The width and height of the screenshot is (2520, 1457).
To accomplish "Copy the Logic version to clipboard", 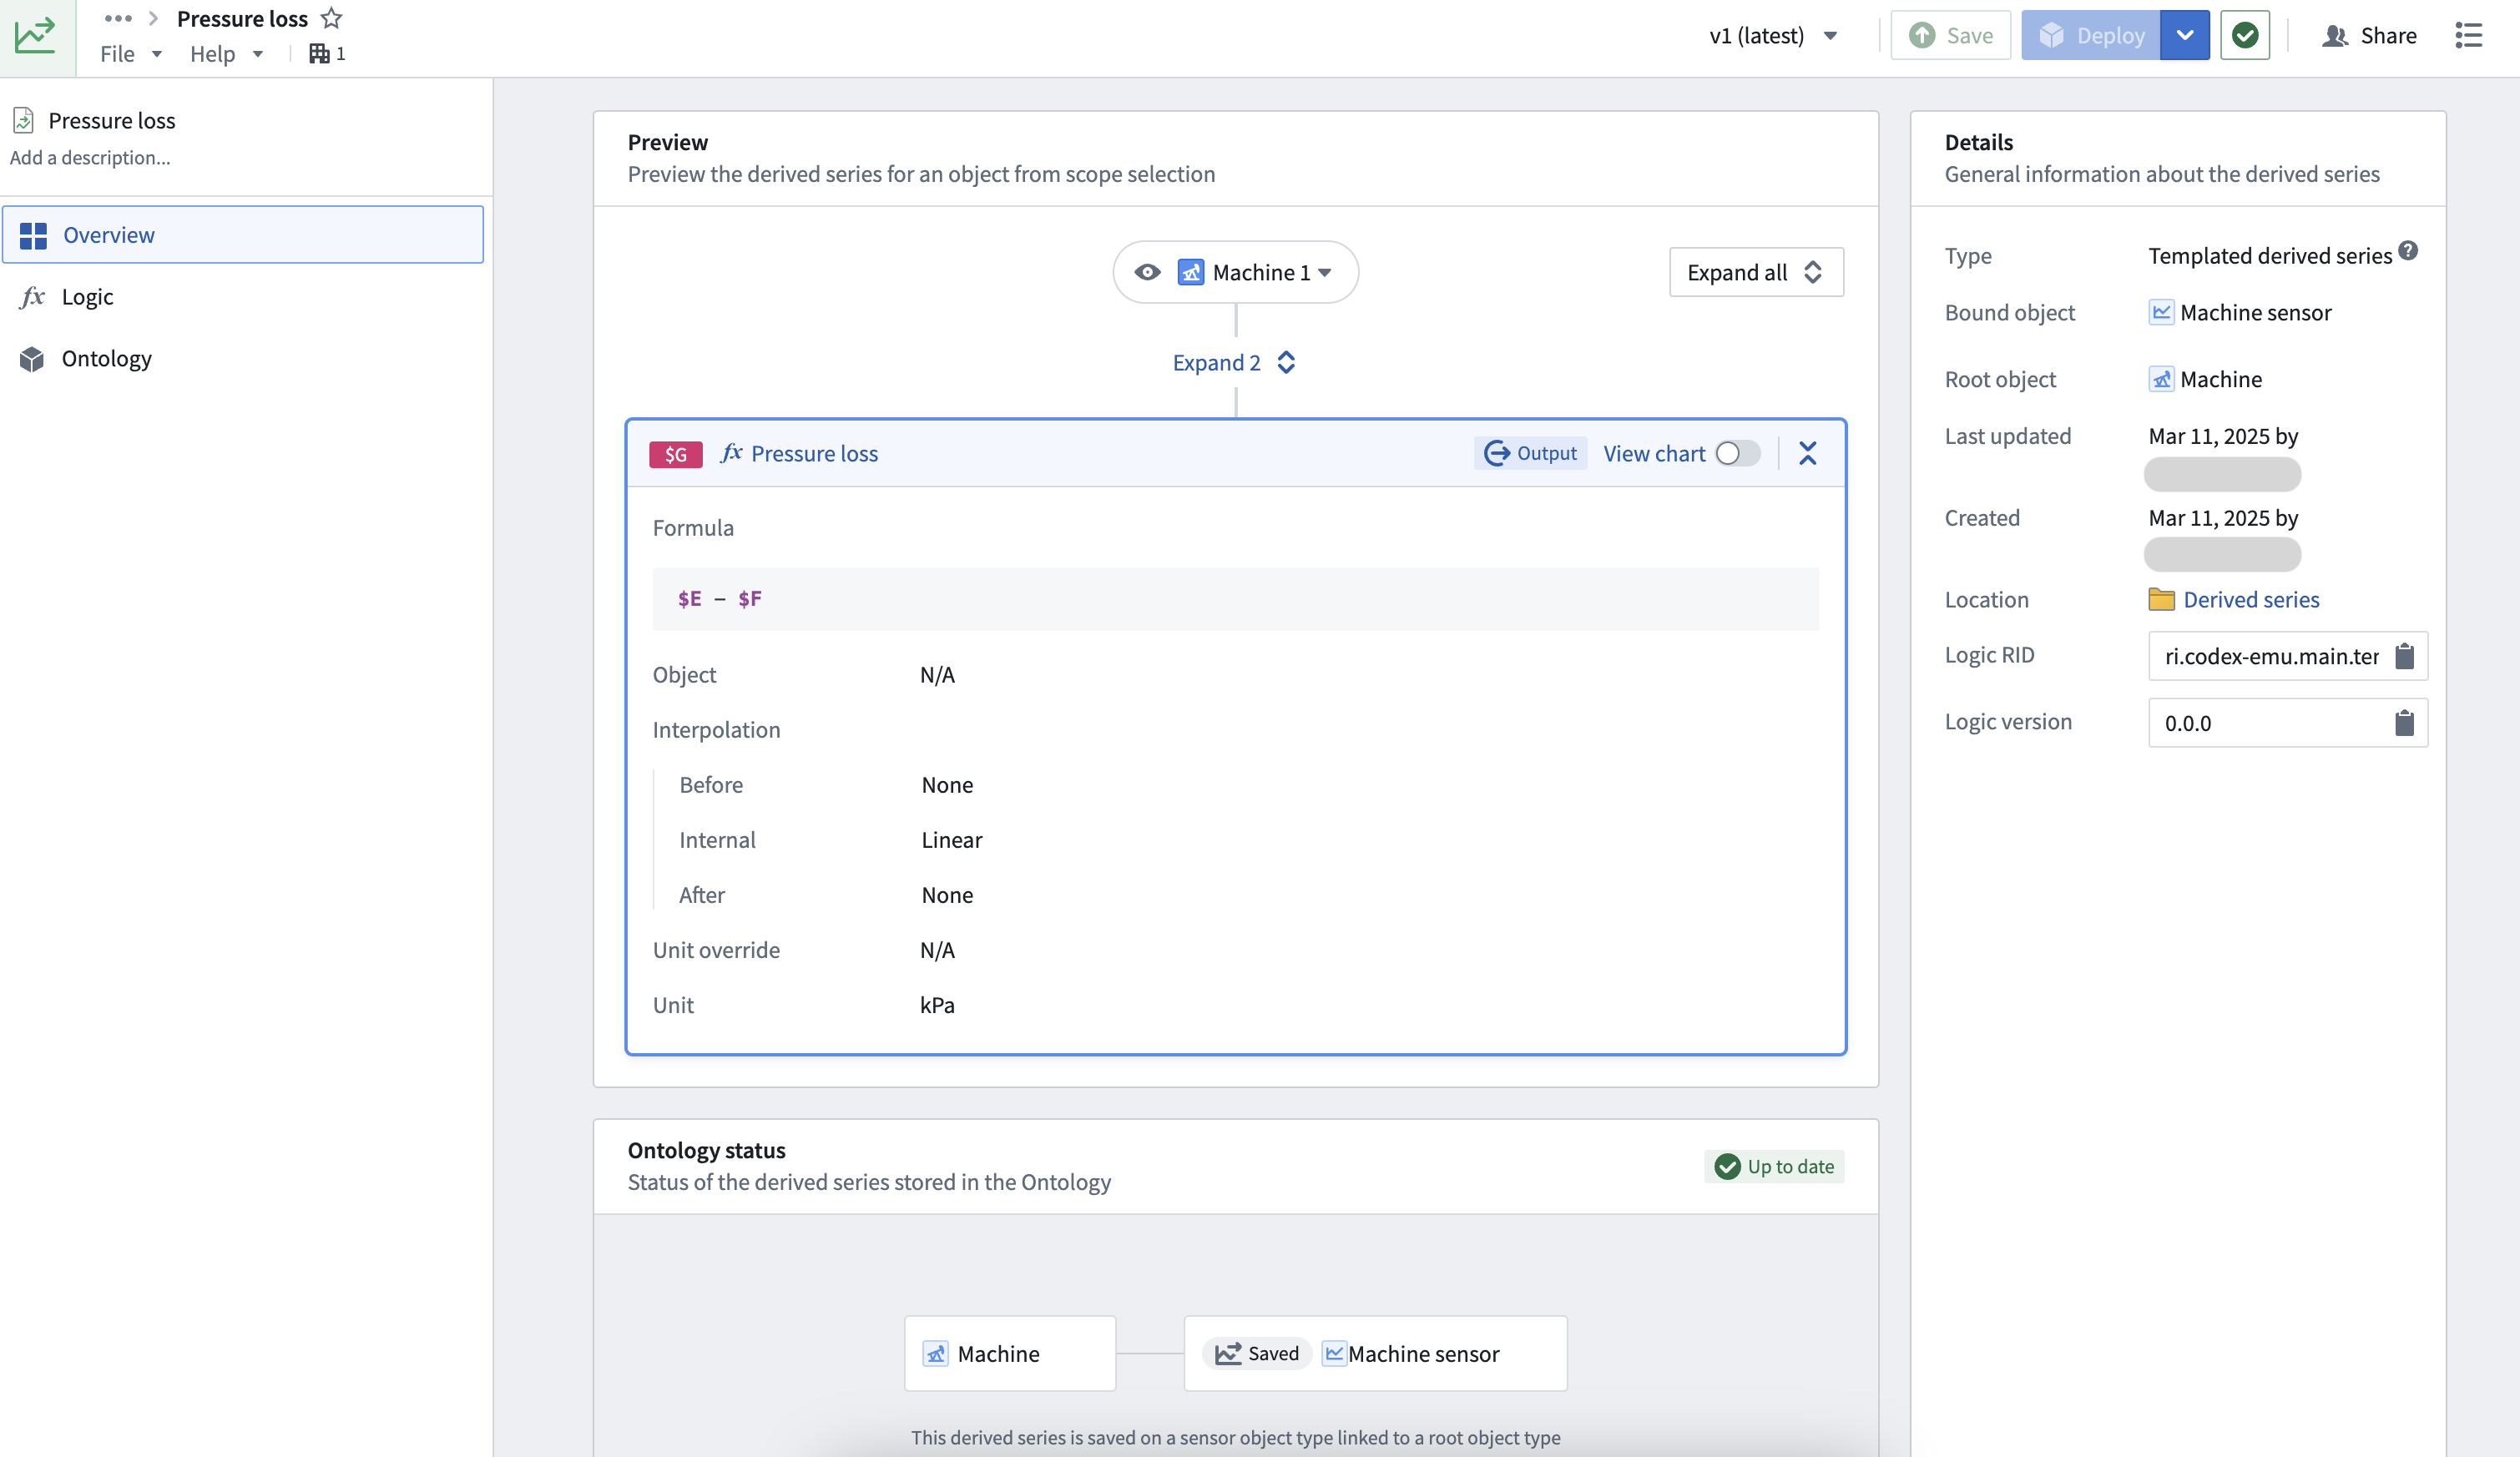I will click(x=2405, y=722).
